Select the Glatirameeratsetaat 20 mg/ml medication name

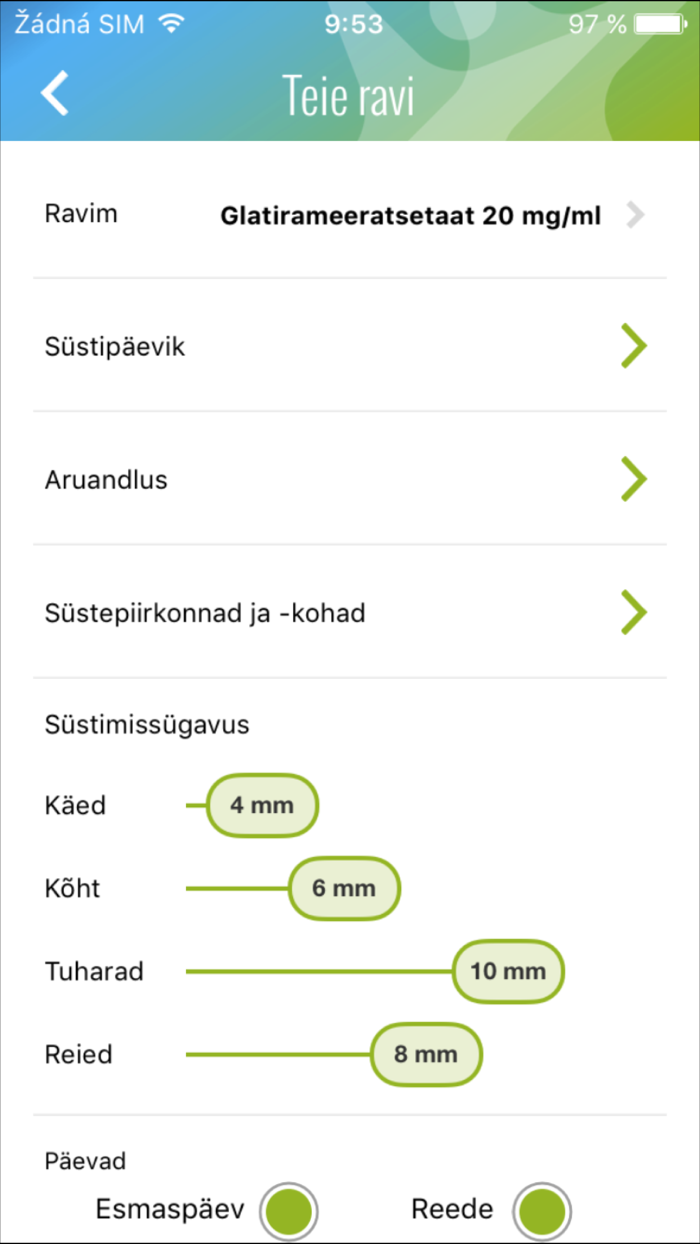coord(410,215)
